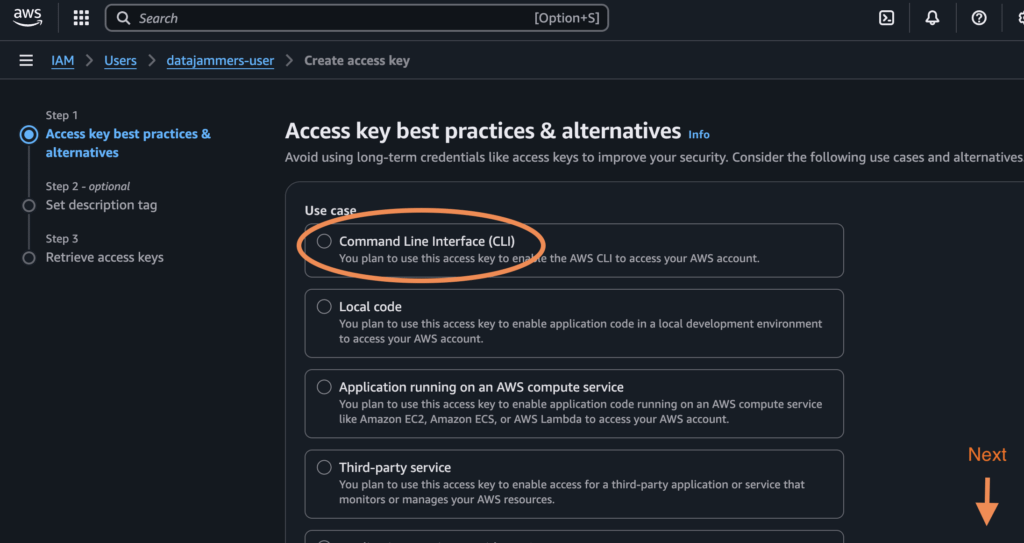1024x543 pixels.
Task: Select the Third-party service radio option
Action: [324, 467]
